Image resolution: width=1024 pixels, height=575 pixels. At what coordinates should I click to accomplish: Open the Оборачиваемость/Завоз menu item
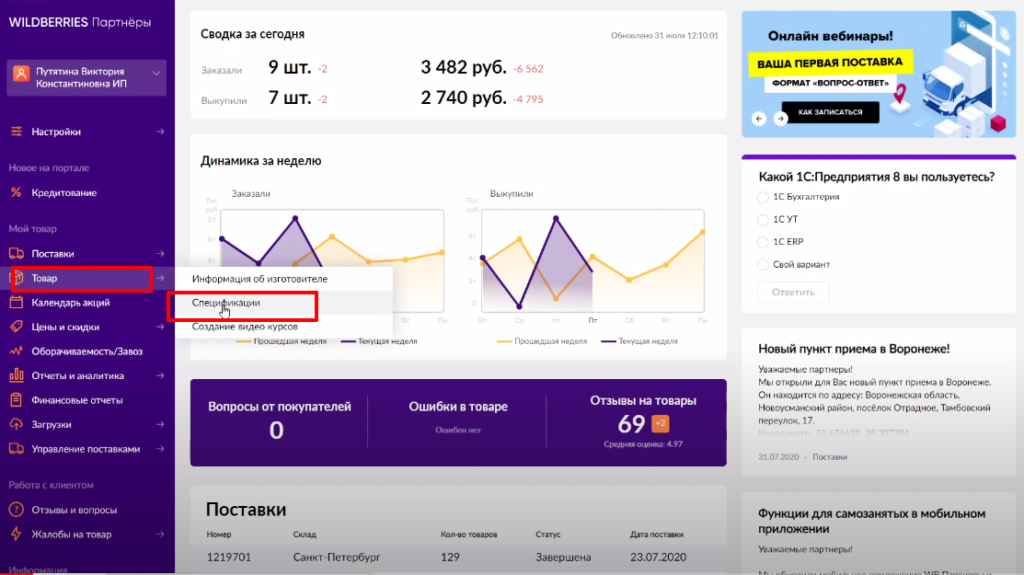tap(86, 351)
